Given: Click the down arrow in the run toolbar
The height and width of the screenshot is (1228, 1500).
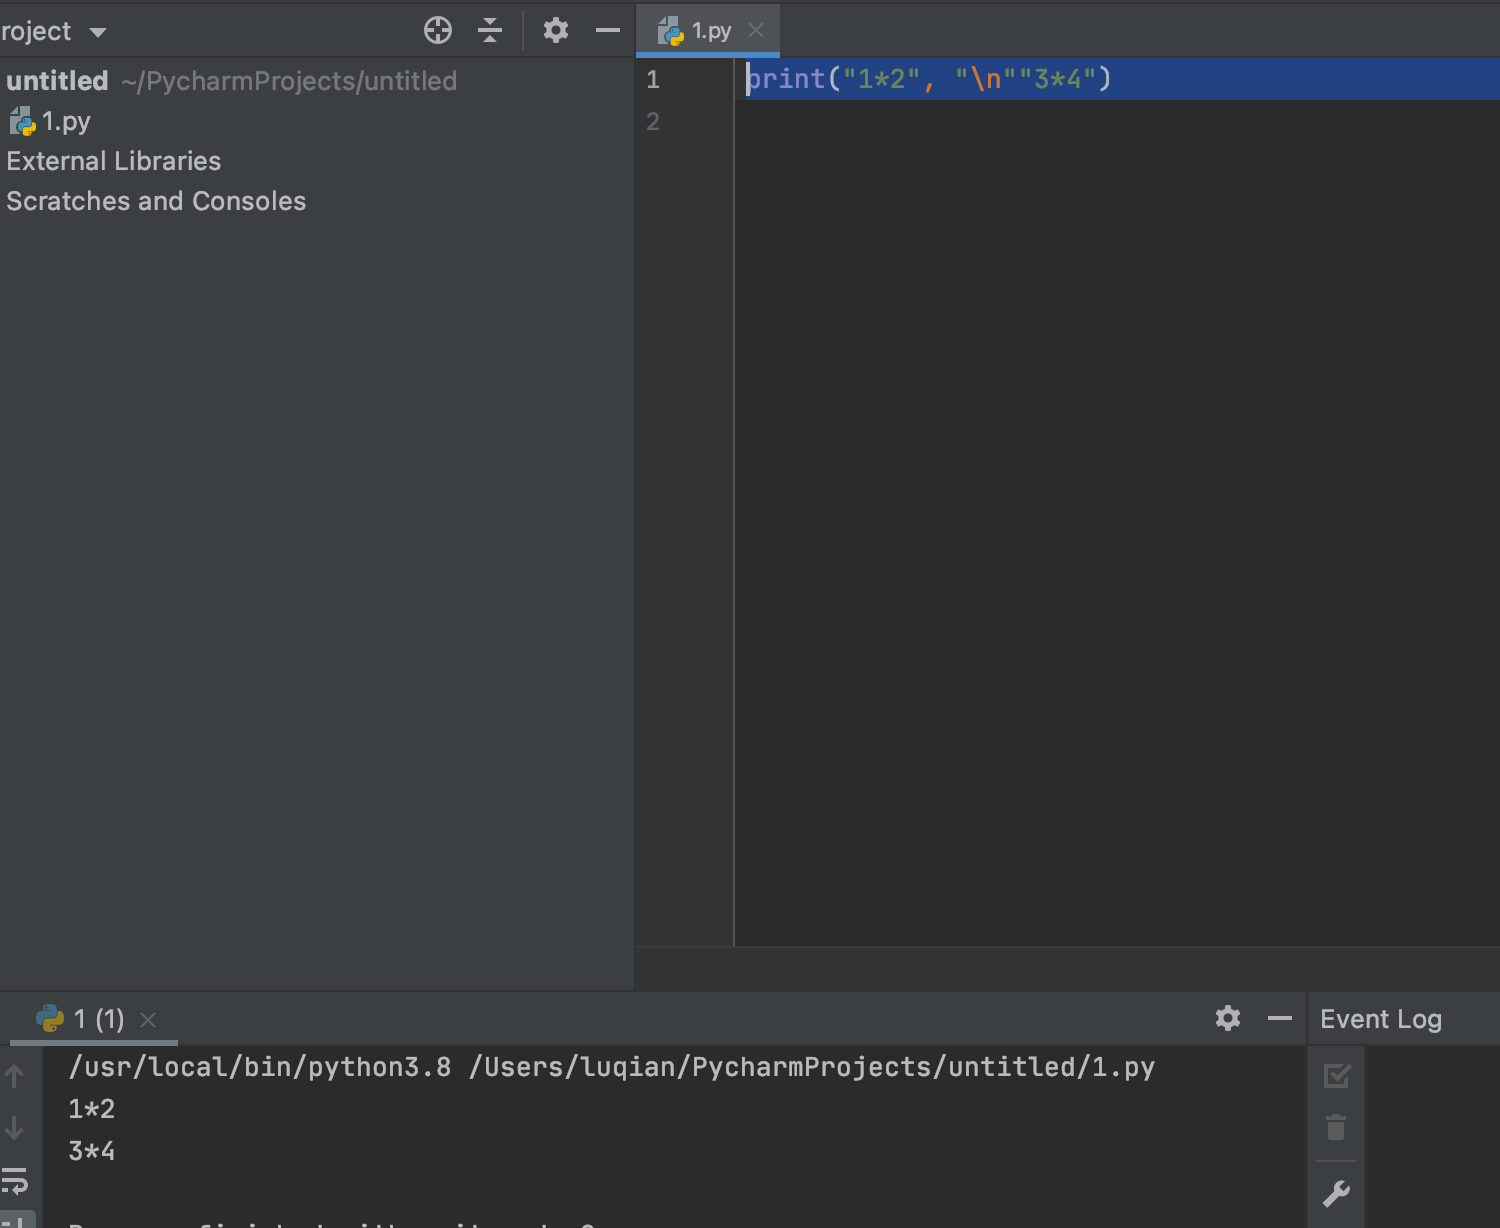Looking at the screenshot, I should (x=14, y=1128).
